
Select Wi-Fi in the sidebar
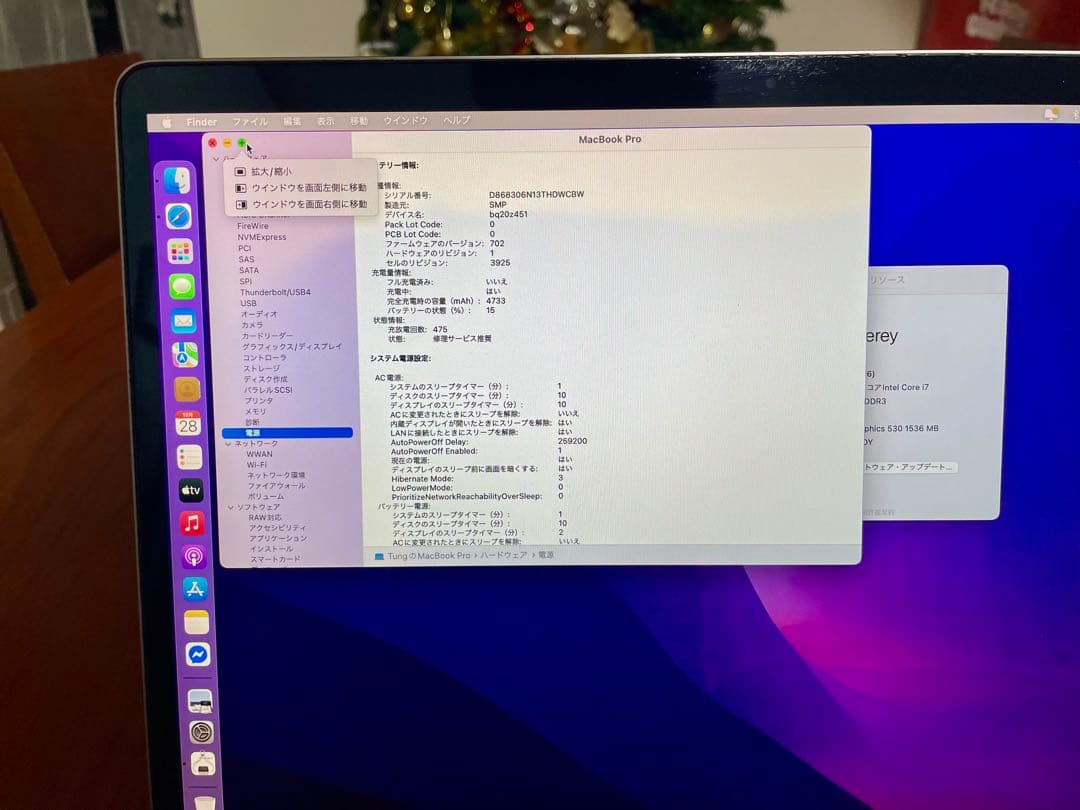(x=258, y=464)
